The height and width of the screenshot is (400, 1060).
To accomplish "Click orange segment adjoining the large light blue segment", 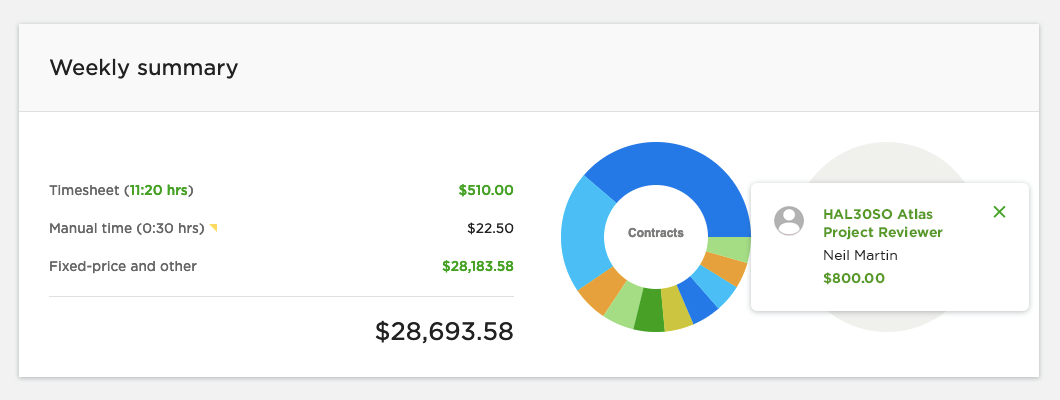I will (x=602, y=293).
